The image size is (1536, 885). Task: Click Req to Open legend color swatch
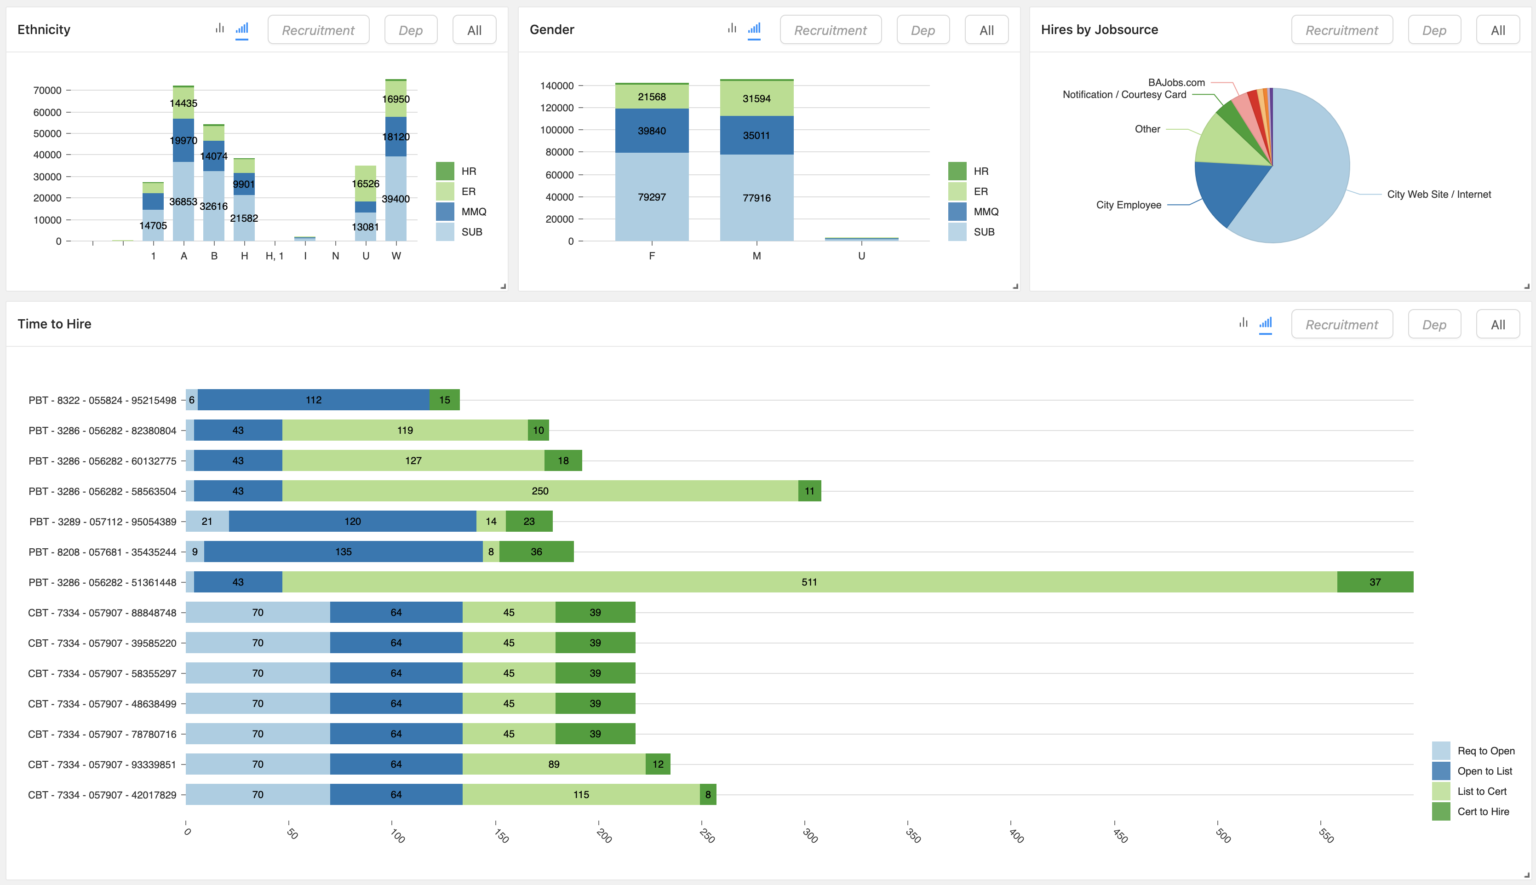pos(1441,751)
